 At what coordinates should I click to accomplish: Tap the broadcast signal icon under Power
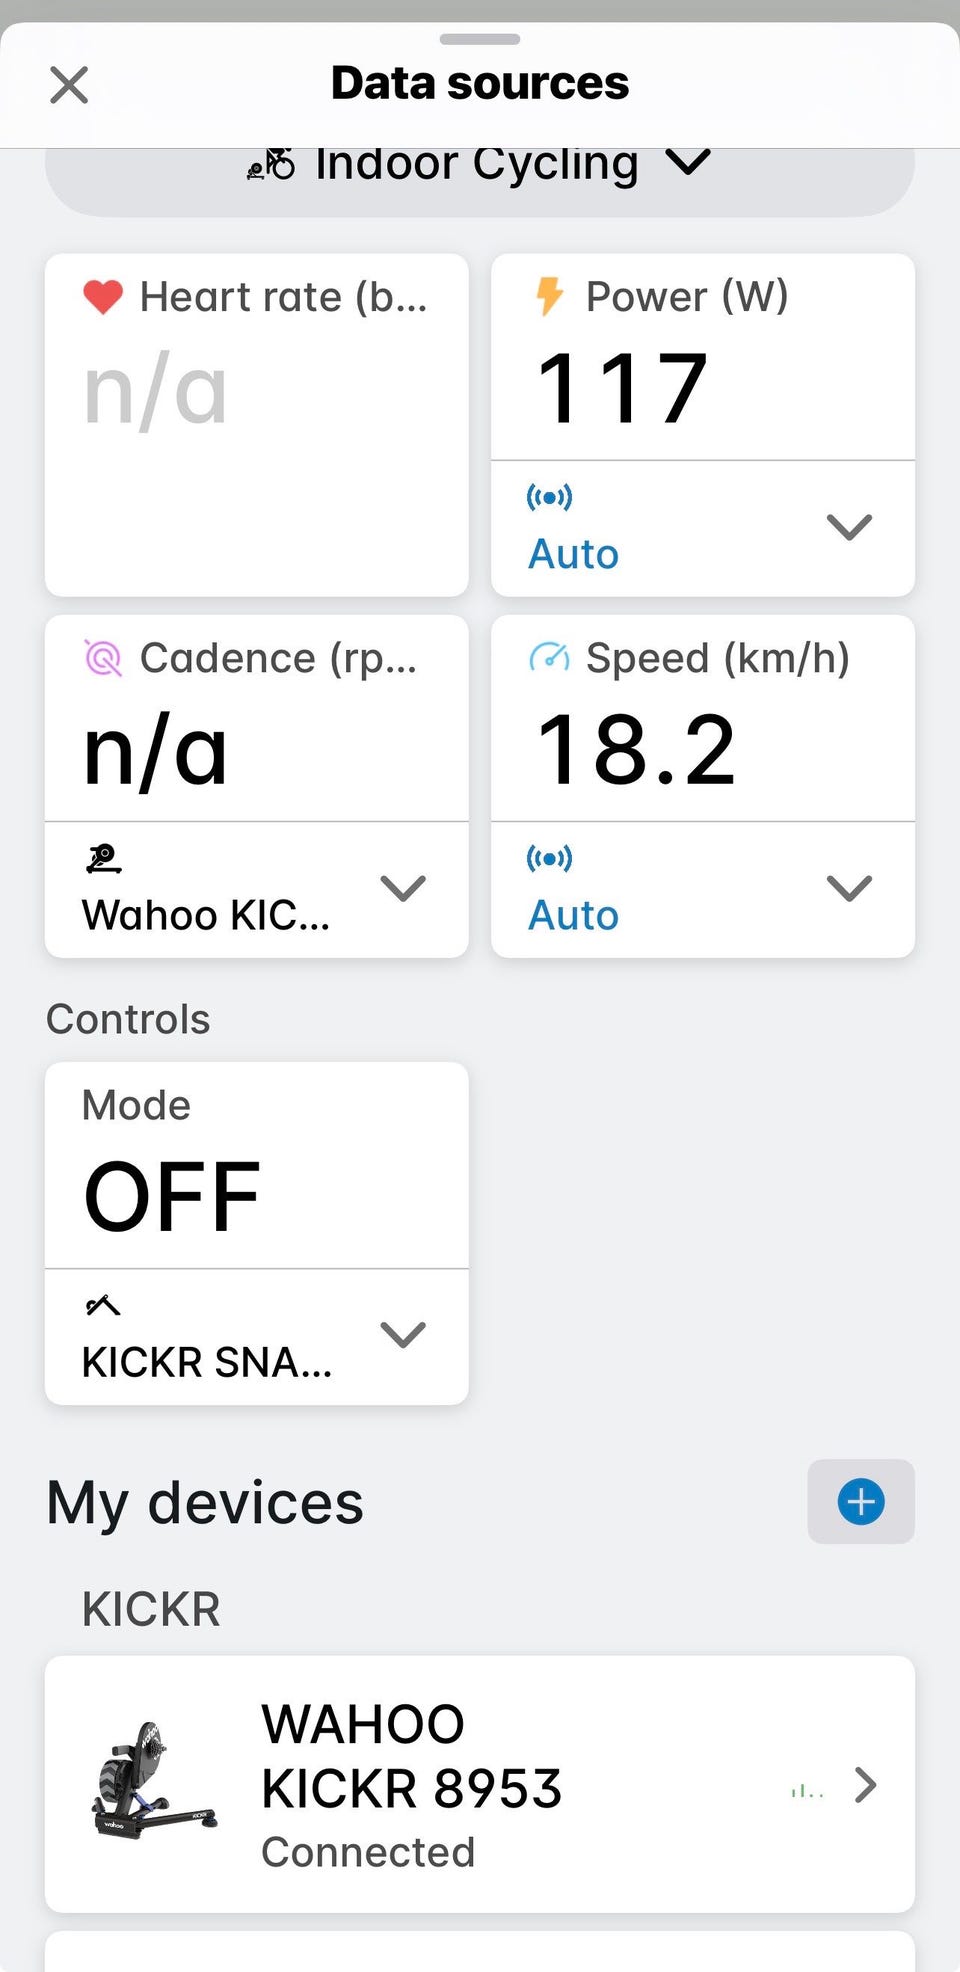[x=549, y=496]
